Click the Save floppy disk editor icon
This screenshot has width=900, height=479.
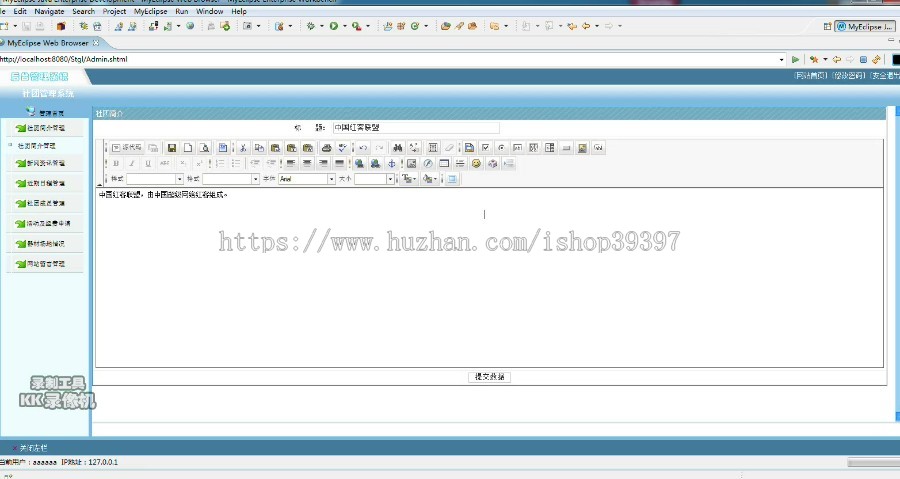tap(172, 148)
